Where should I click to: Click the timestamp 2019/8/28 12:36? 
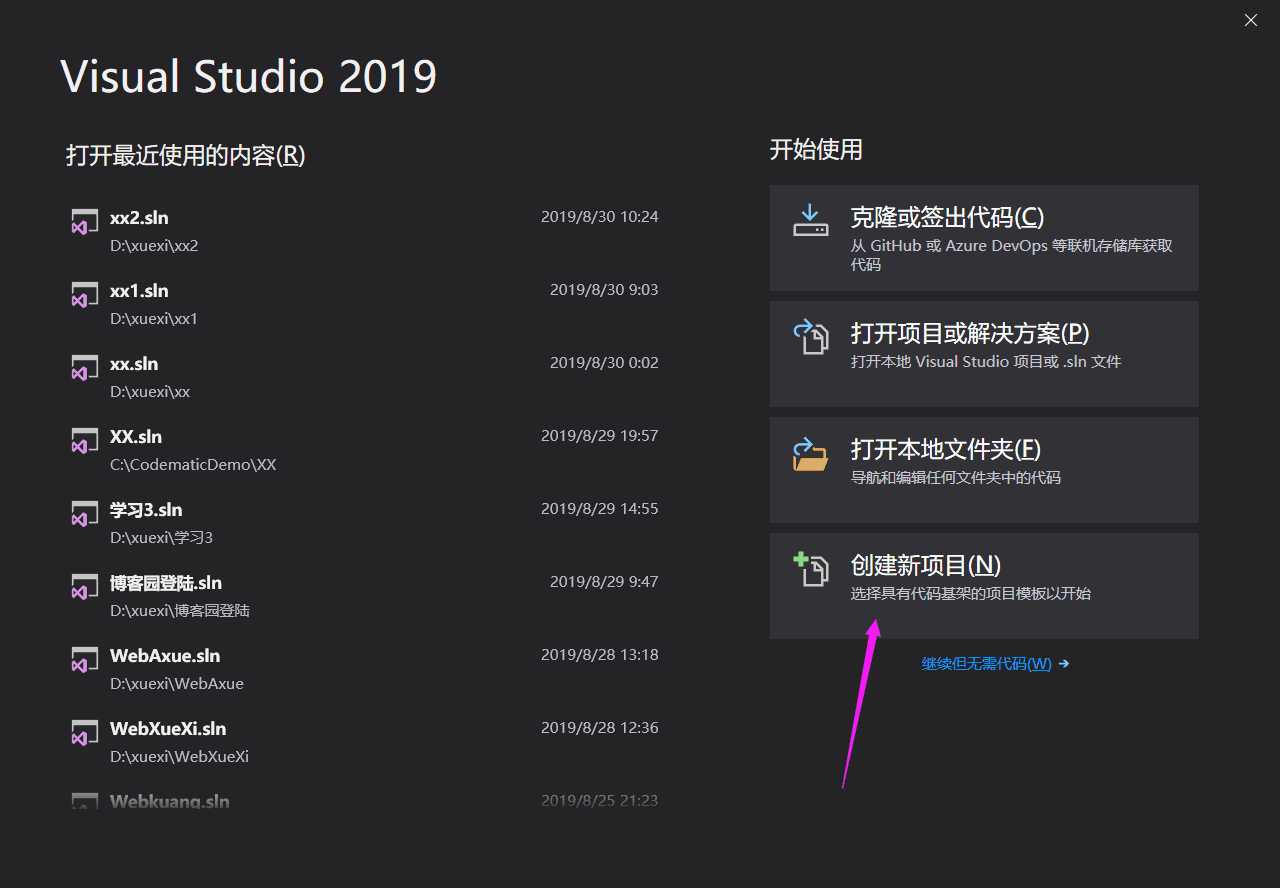pyautogui.click(x=600, y=727)
